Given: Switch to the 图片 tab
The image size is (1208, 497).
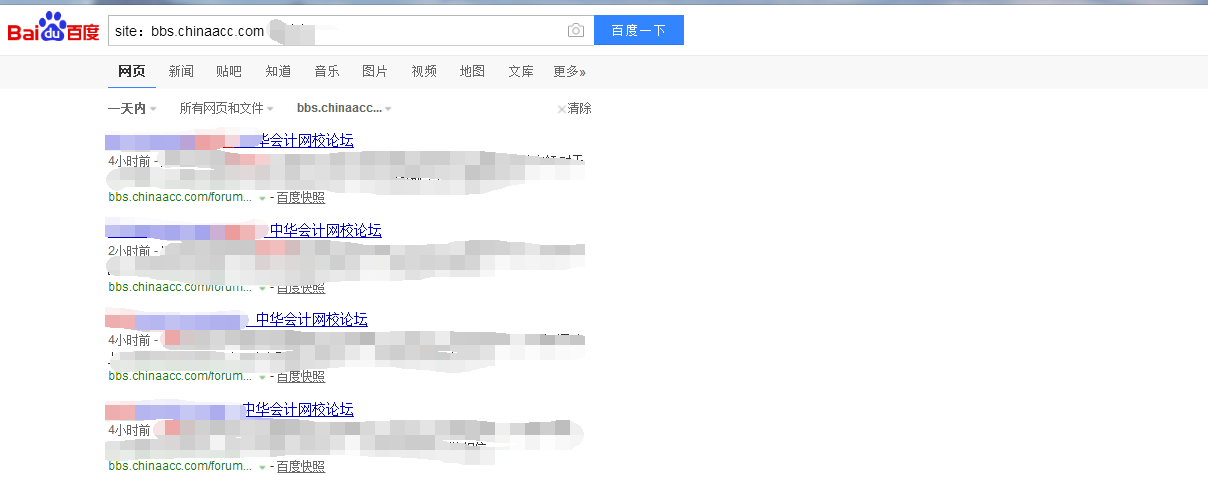Looking at the screenshot, I should pyautogui.click(x=375, y=71).
